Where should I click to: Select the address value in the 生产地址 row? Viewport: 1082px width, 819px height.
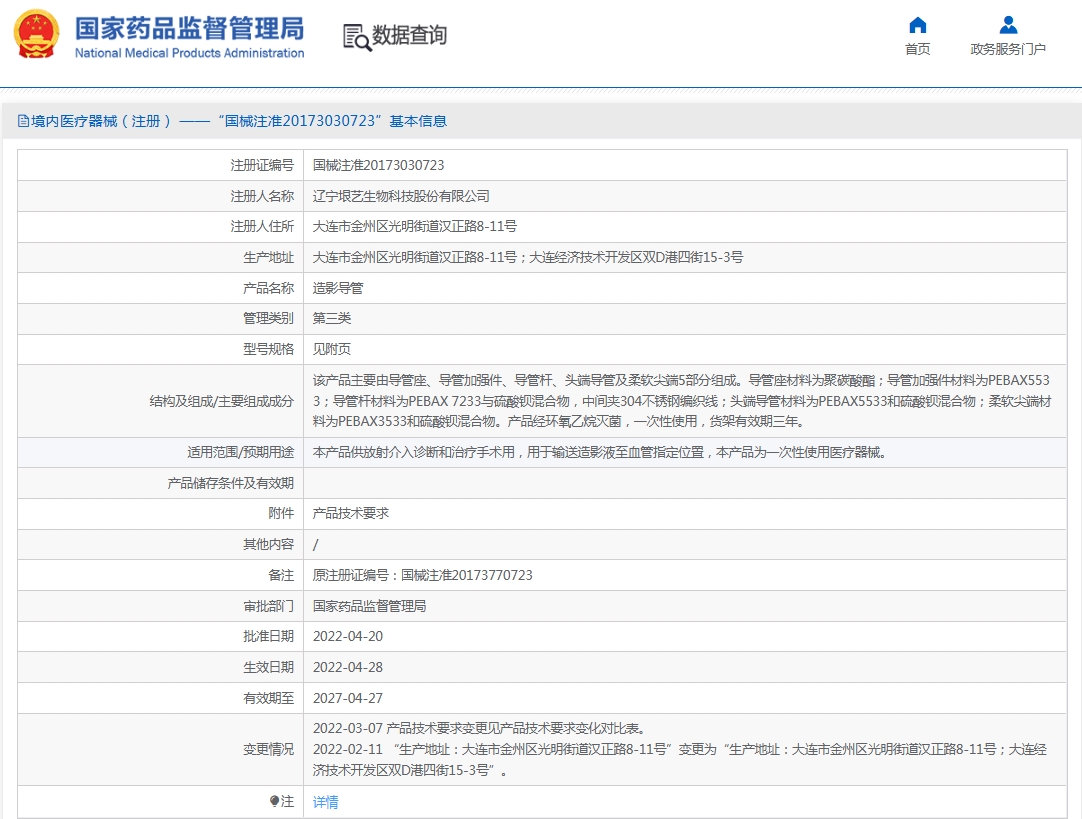528,257
